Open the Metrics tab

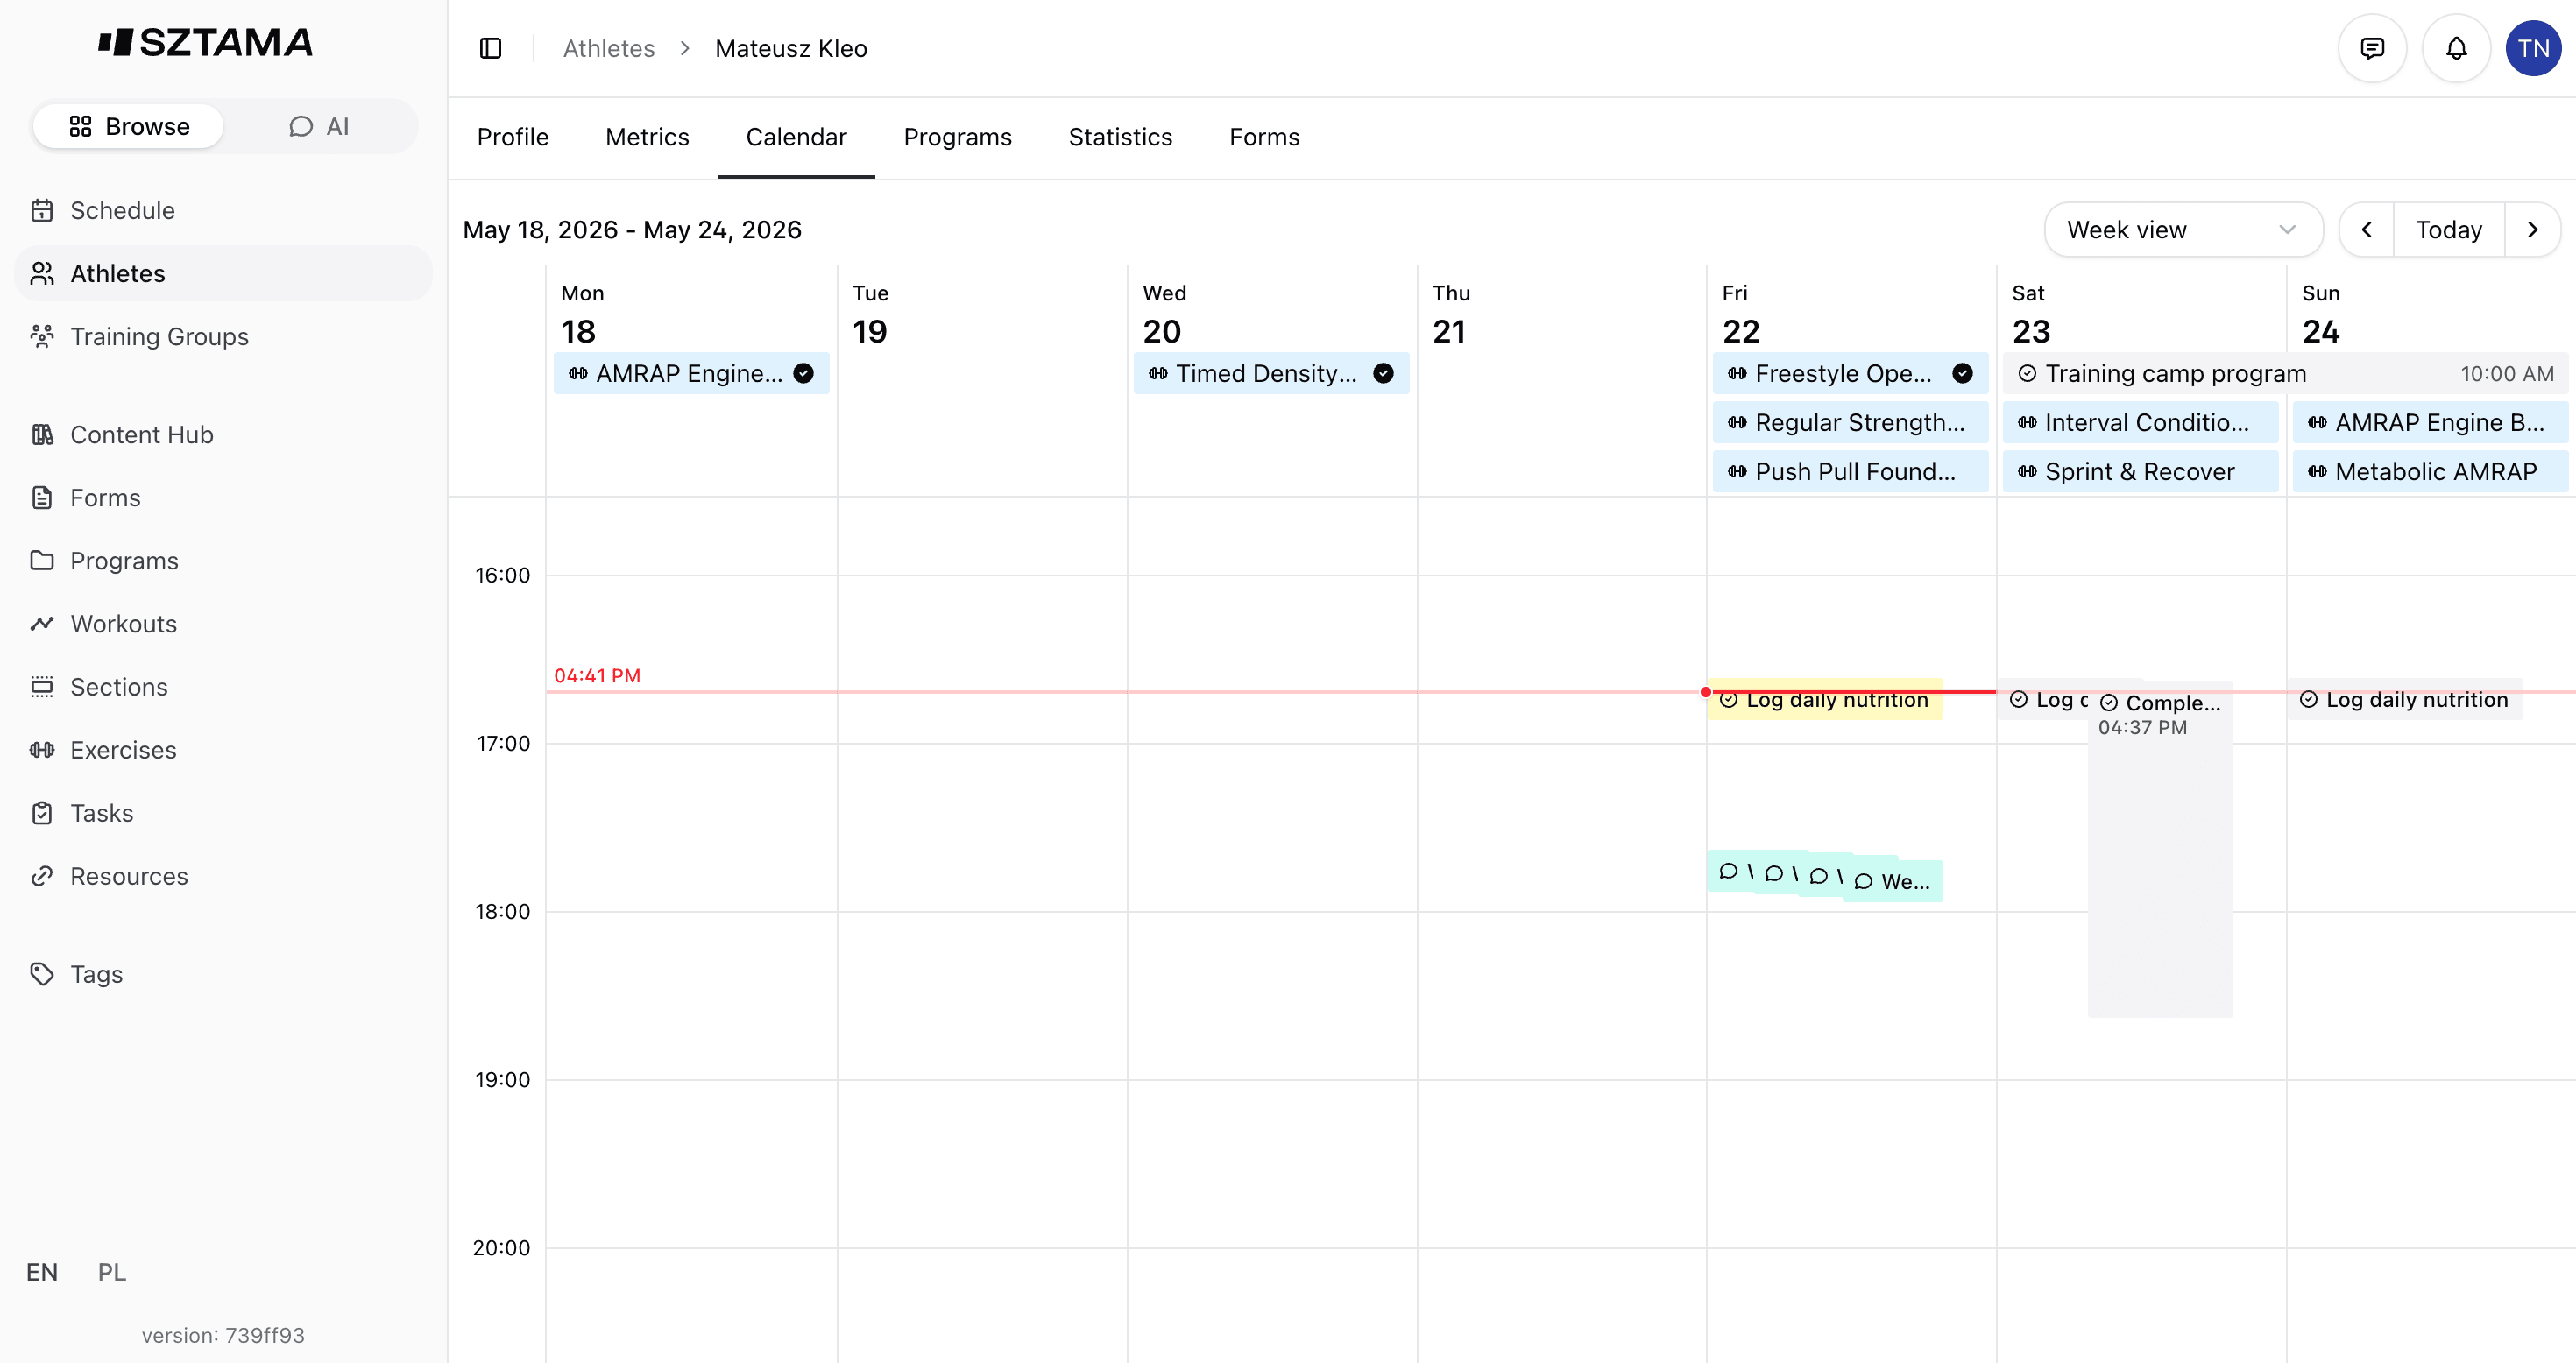647,137
